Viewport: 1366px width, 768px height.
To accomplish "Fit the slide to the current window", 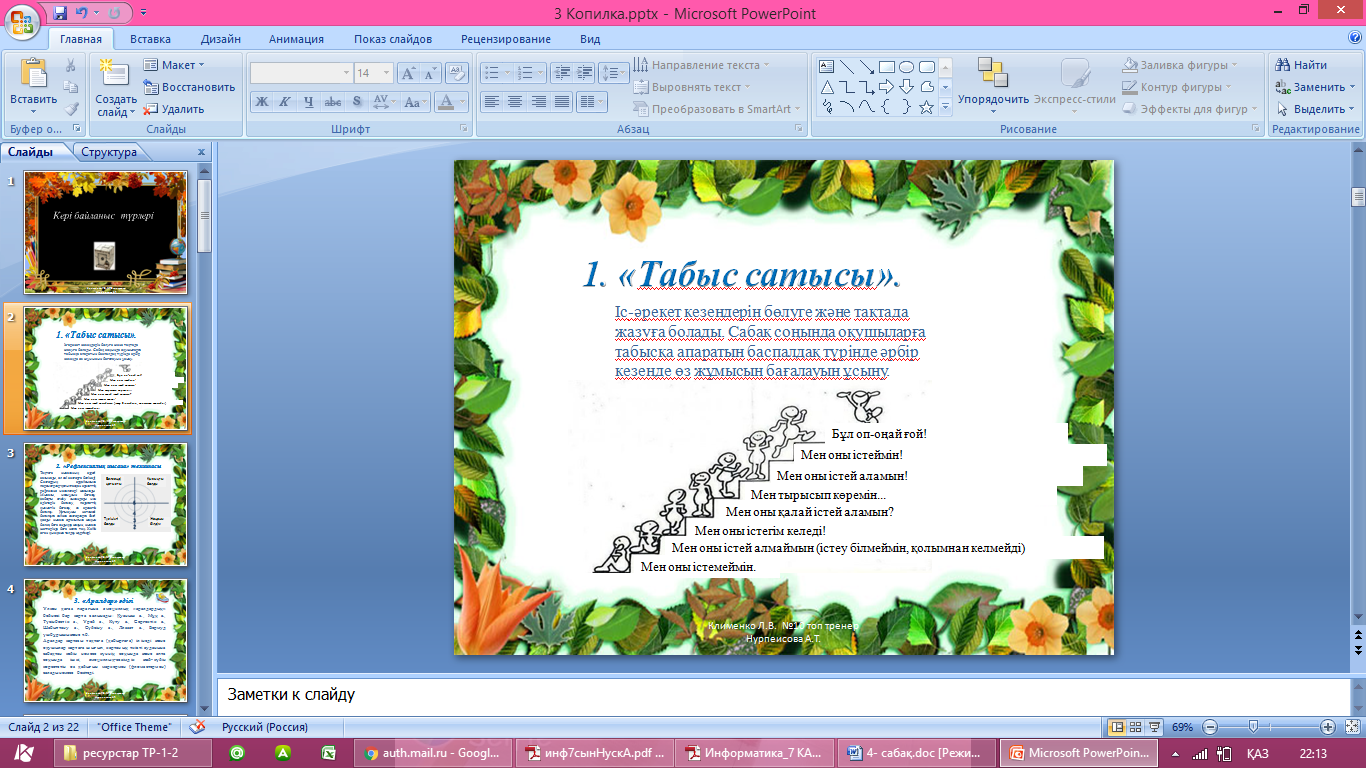I will coord(1351,727).
